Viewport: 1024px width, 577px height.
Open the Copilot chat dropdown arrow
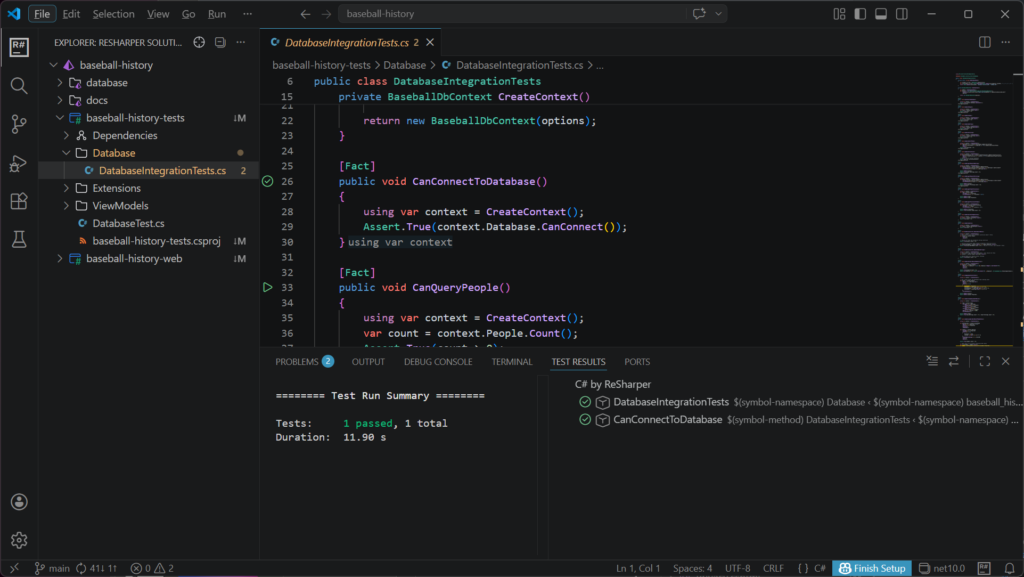717,14
